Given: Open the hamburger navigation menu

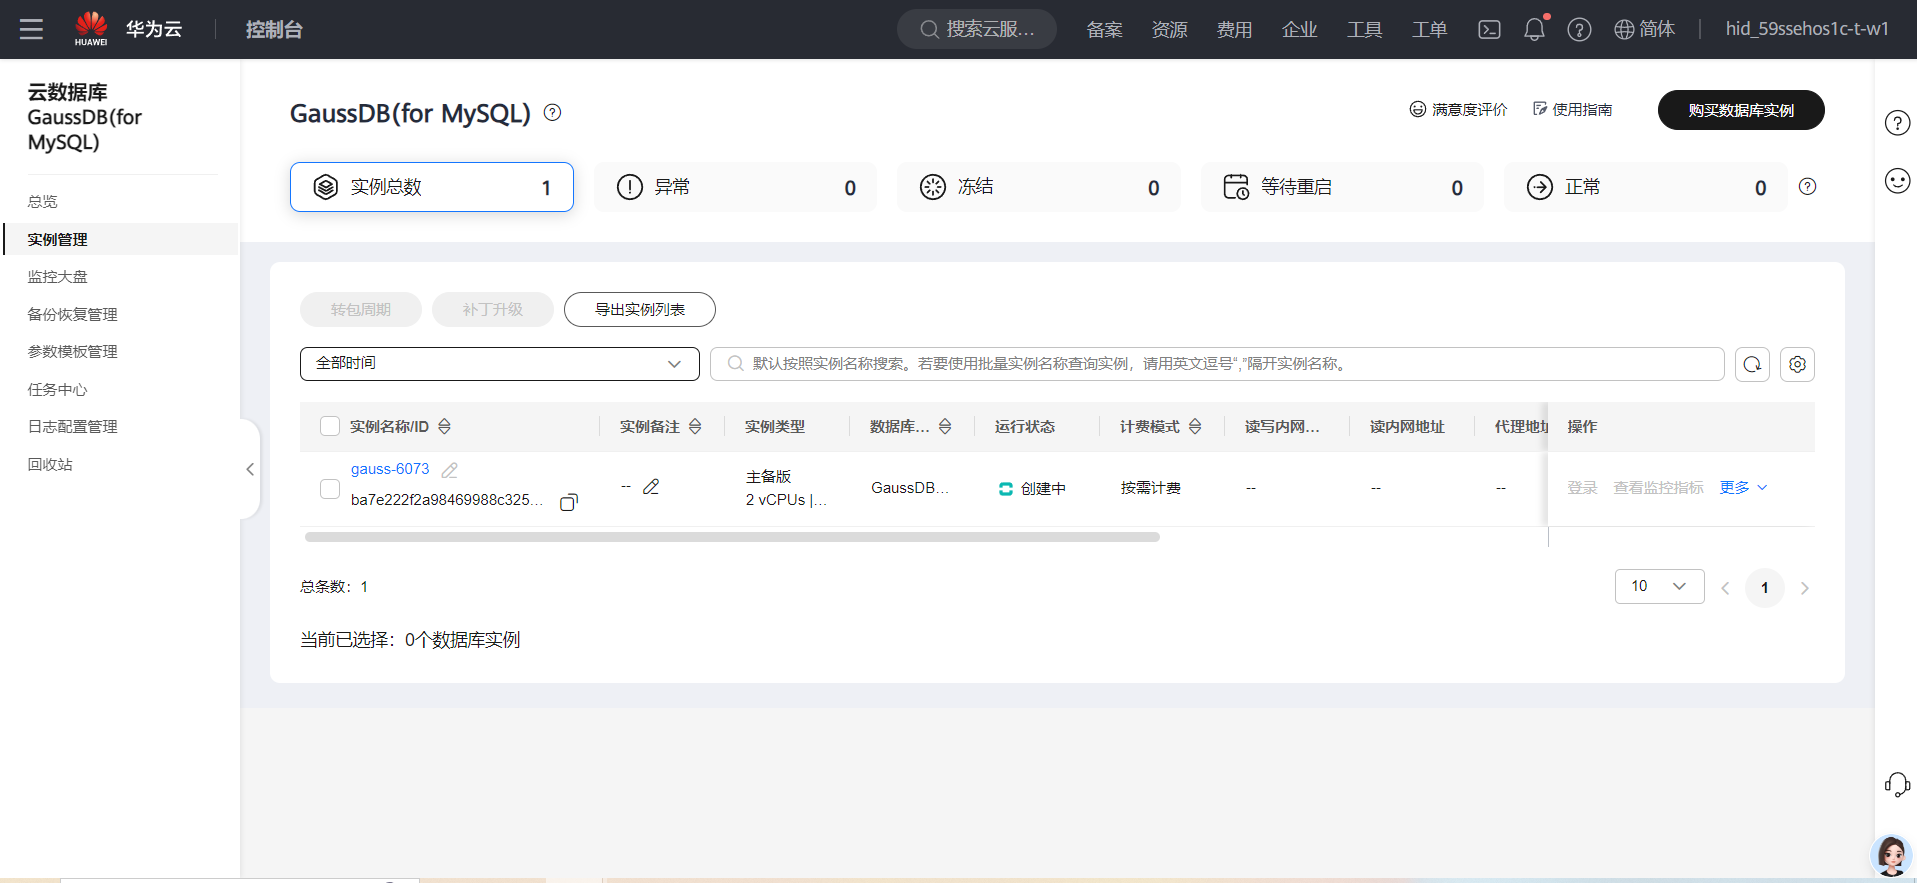Looking at the screenshot, I should point(31,29).
